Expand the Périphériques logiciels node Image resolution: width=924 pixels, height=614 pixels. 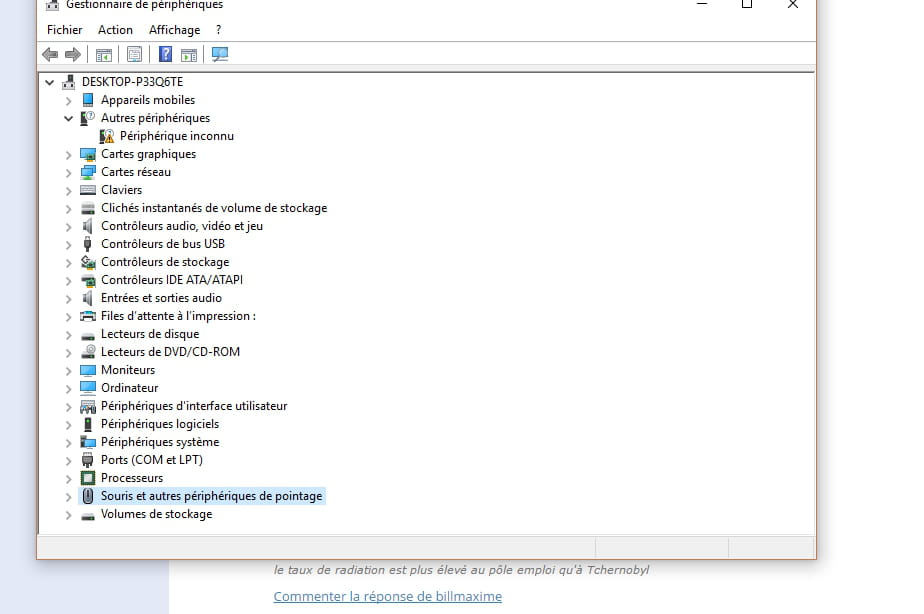[x=68, y=425]
